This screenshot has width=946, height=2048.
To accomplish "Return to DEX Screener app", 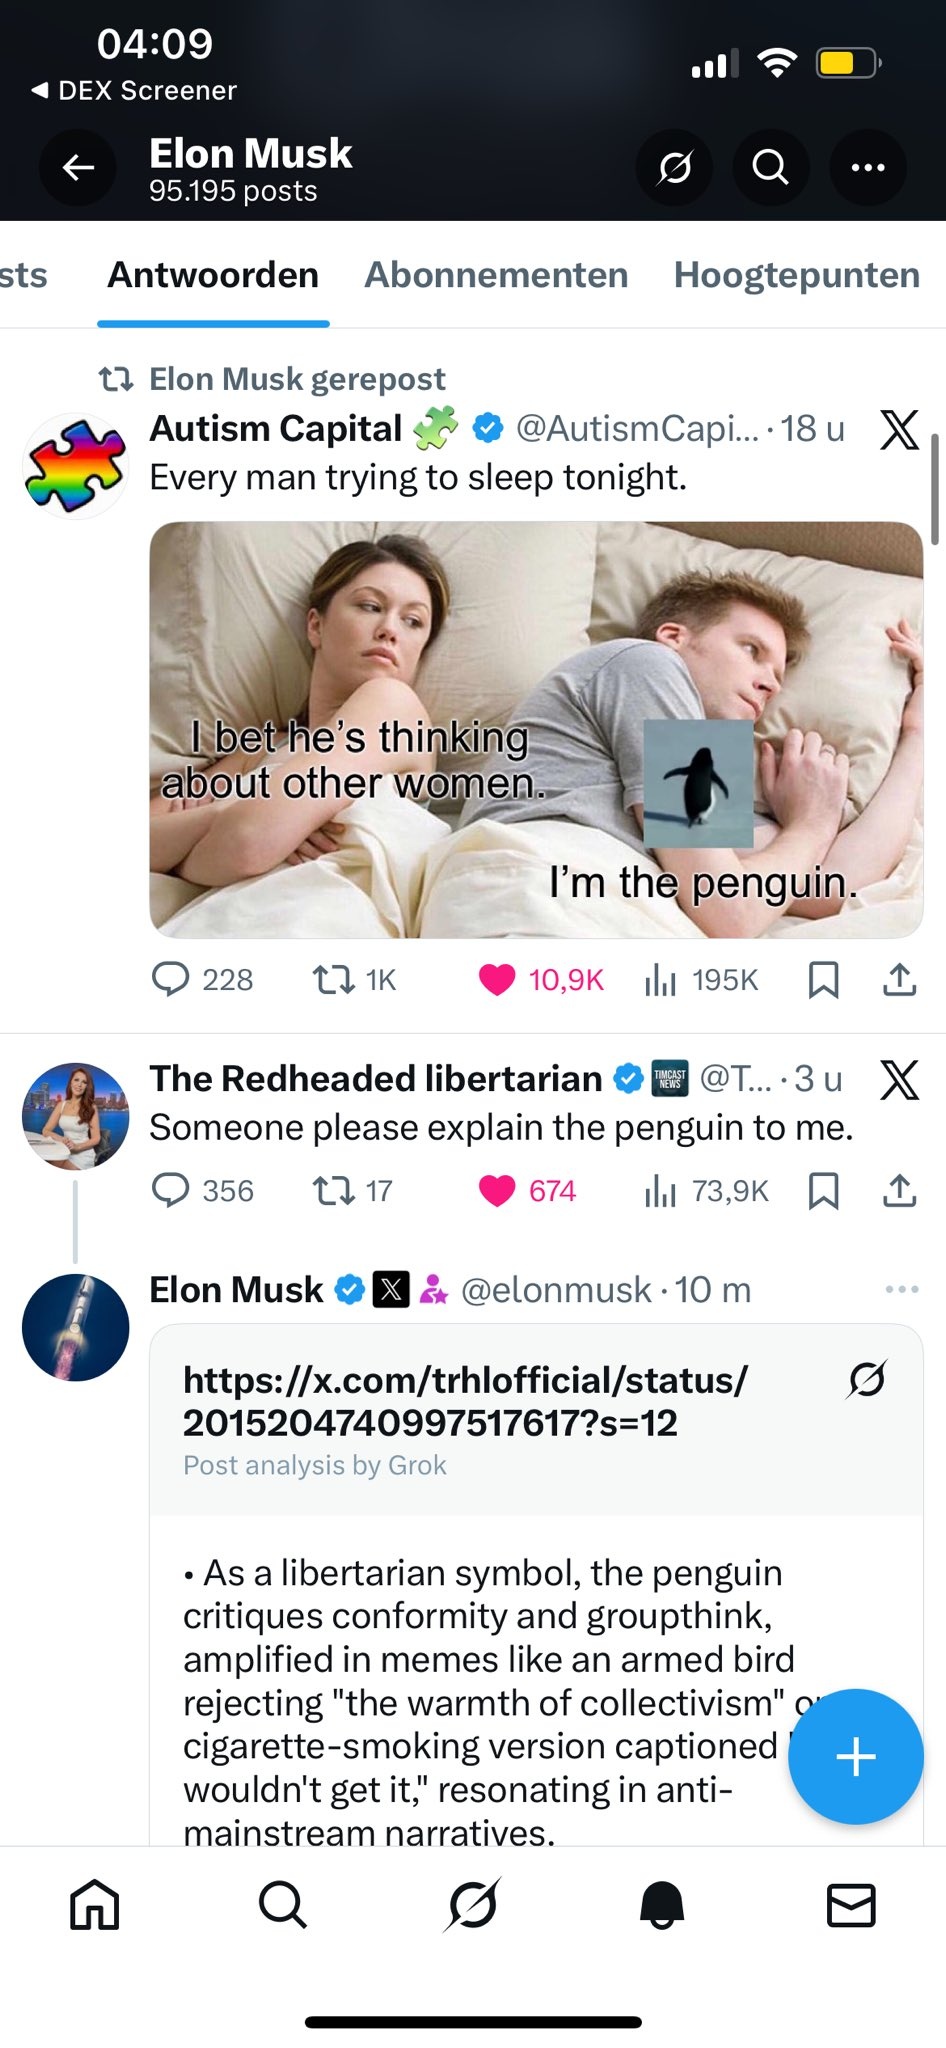I will pos(135,91).
